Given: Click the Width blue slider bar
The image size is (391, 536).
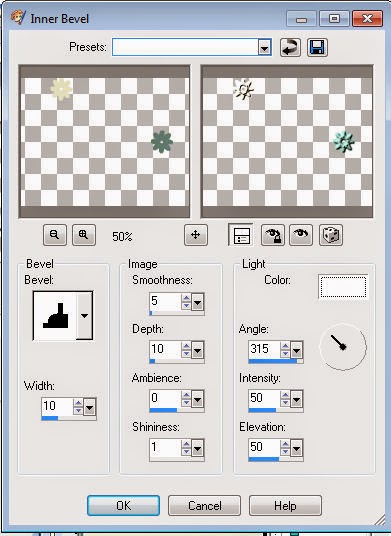Looking at the screenshot, I should click(50, 418).
